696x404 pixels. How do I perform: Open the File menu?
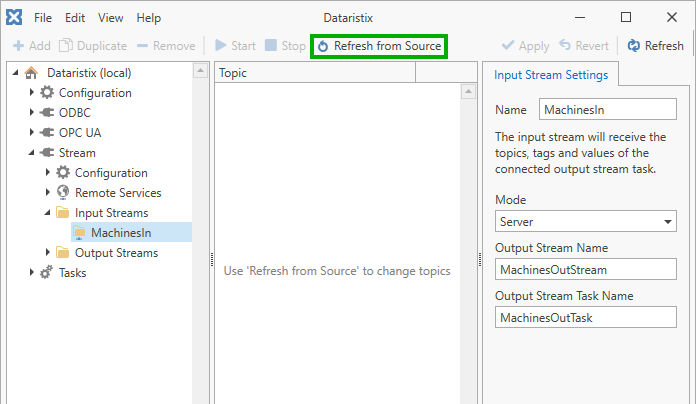pyautogui.click(x=43, y=18)
